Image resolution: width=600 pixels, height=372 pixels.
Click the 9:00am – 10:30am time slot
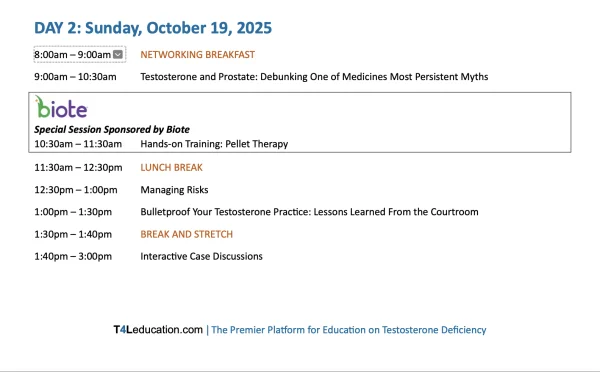point(75,77)
